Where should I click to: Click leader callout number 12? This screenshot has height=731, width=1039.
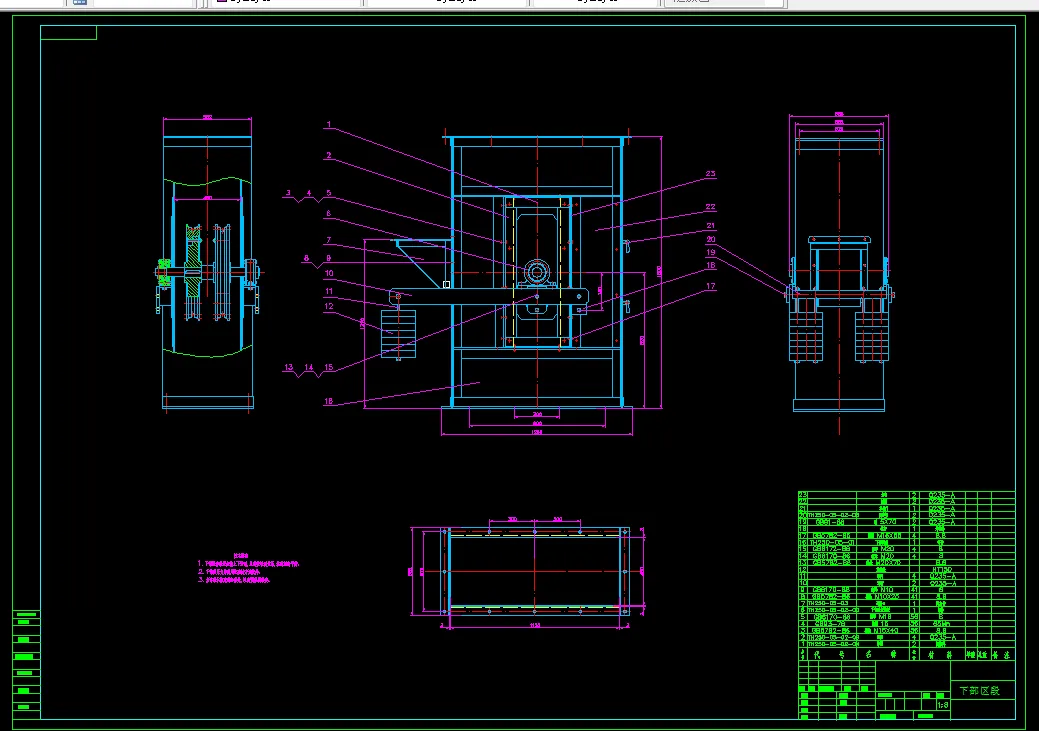pyautogui.click(x=329, y=306)
